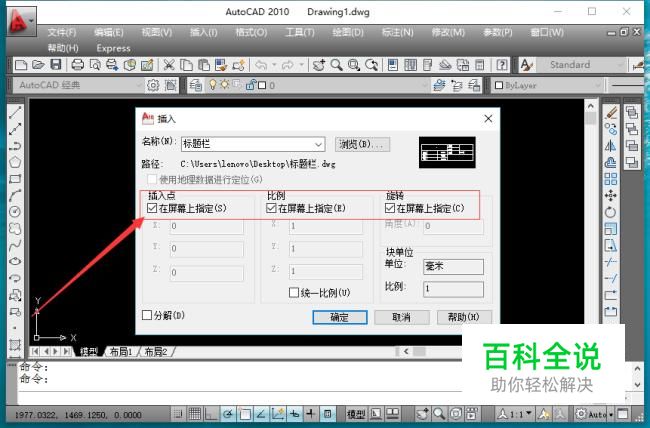
Task: Click the layer 0 color swatch square
Action: coord(262,85)
